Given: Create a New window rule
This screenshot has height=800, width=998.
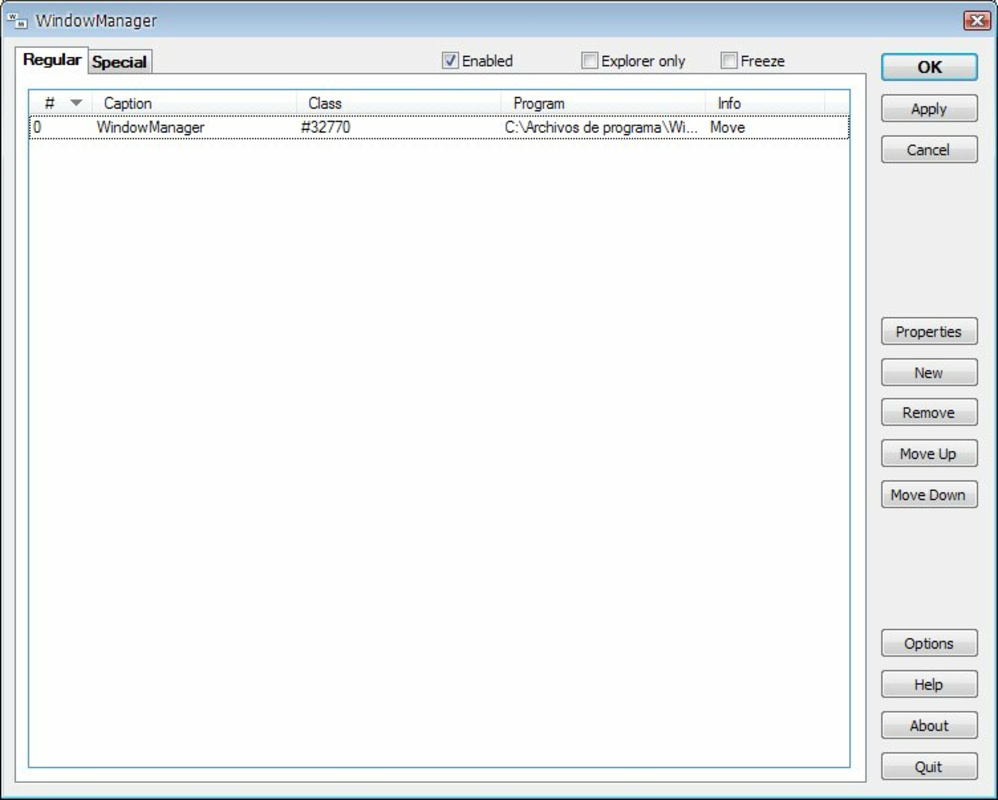Looking at the screenshot, I should [x=929, y=372].
